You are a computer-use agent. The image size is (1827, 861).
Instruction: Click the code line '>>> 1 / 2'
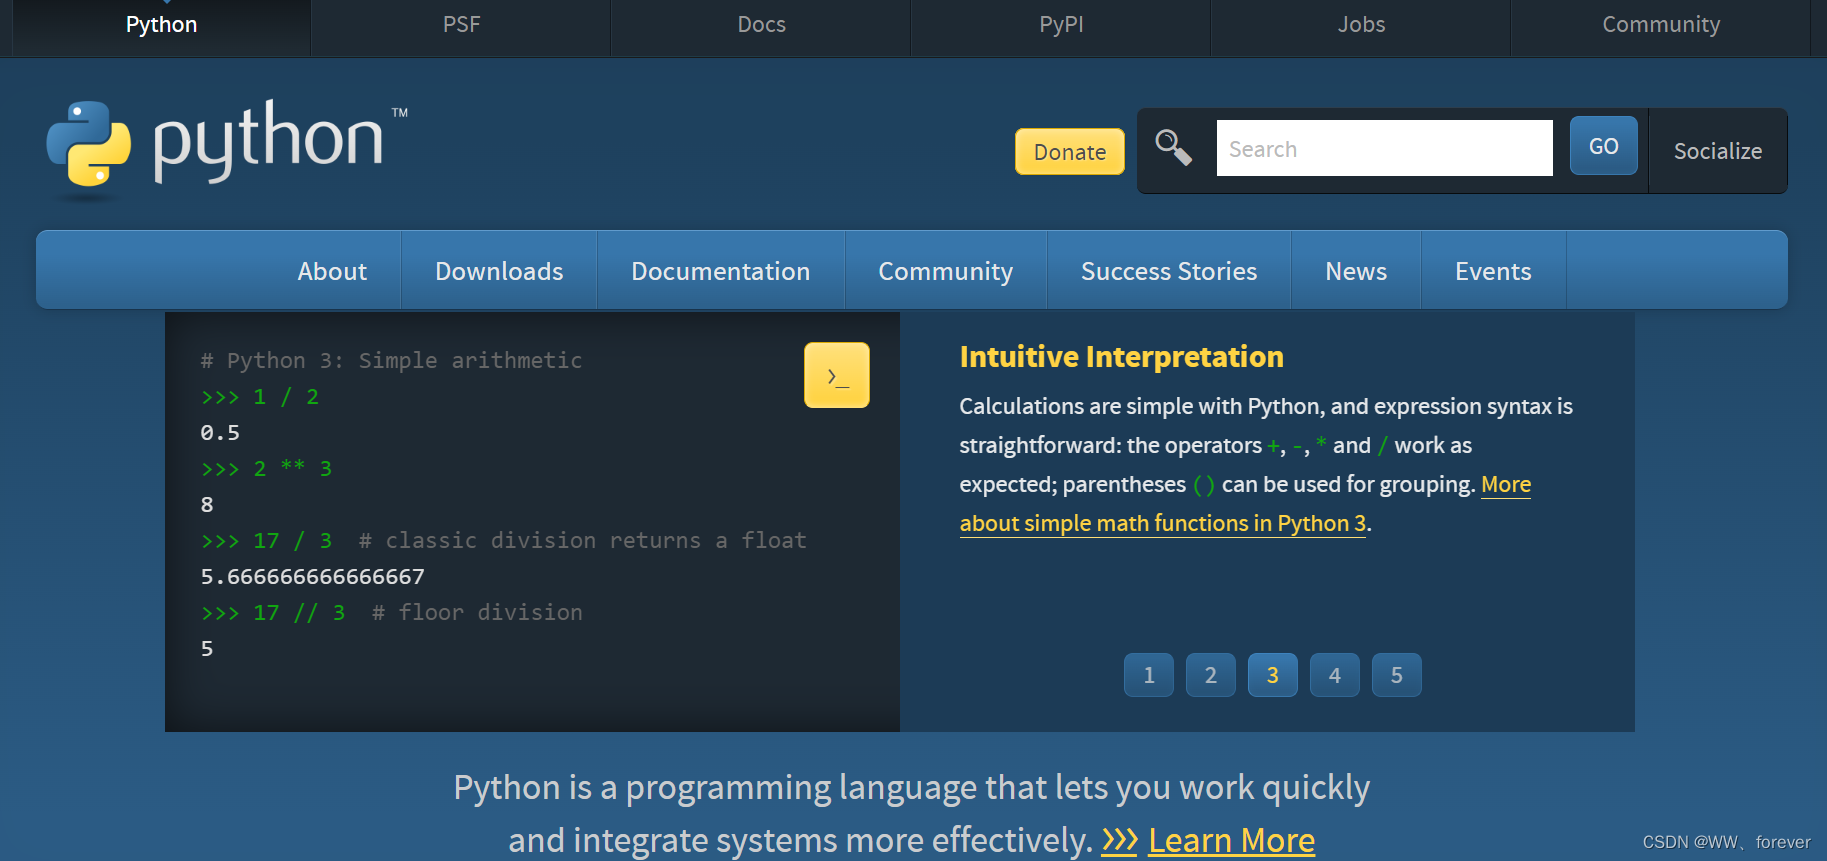tap(260, 397)
